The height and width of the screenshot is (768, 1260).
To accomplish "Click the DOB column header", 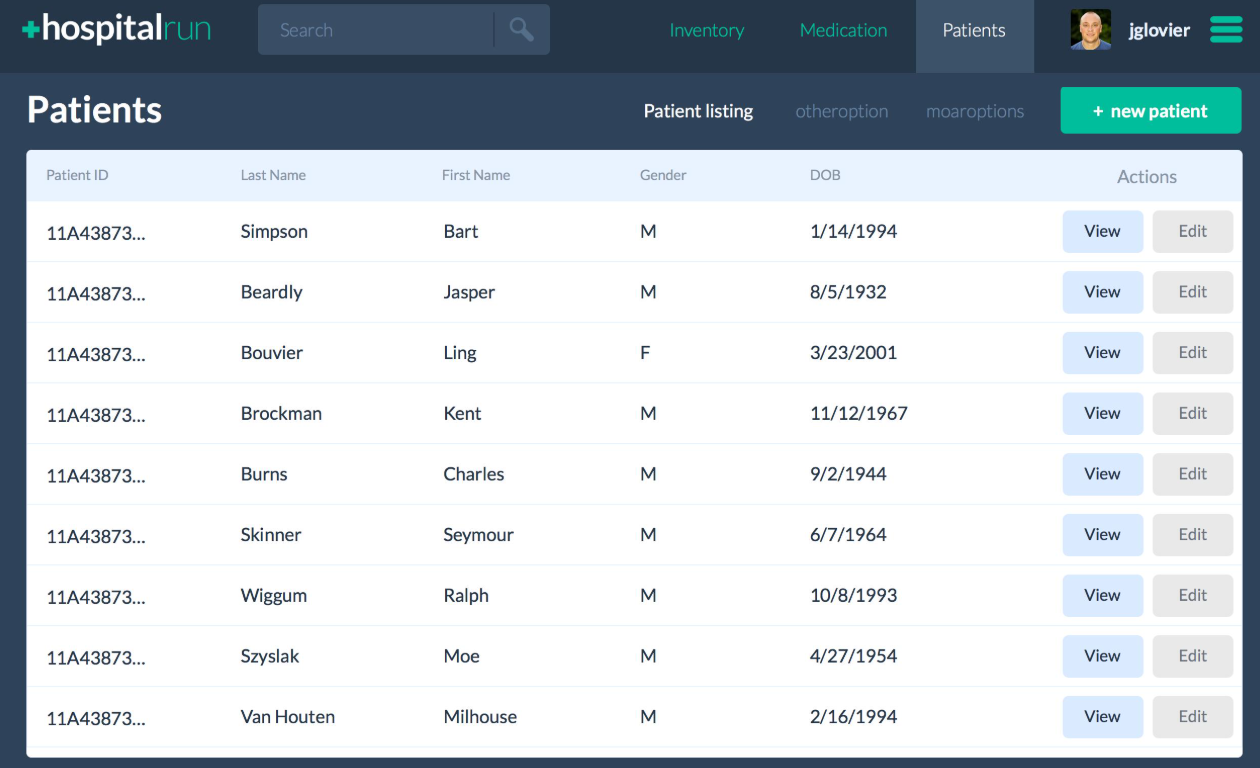I will pyautogui.click(x=825, y=175).
